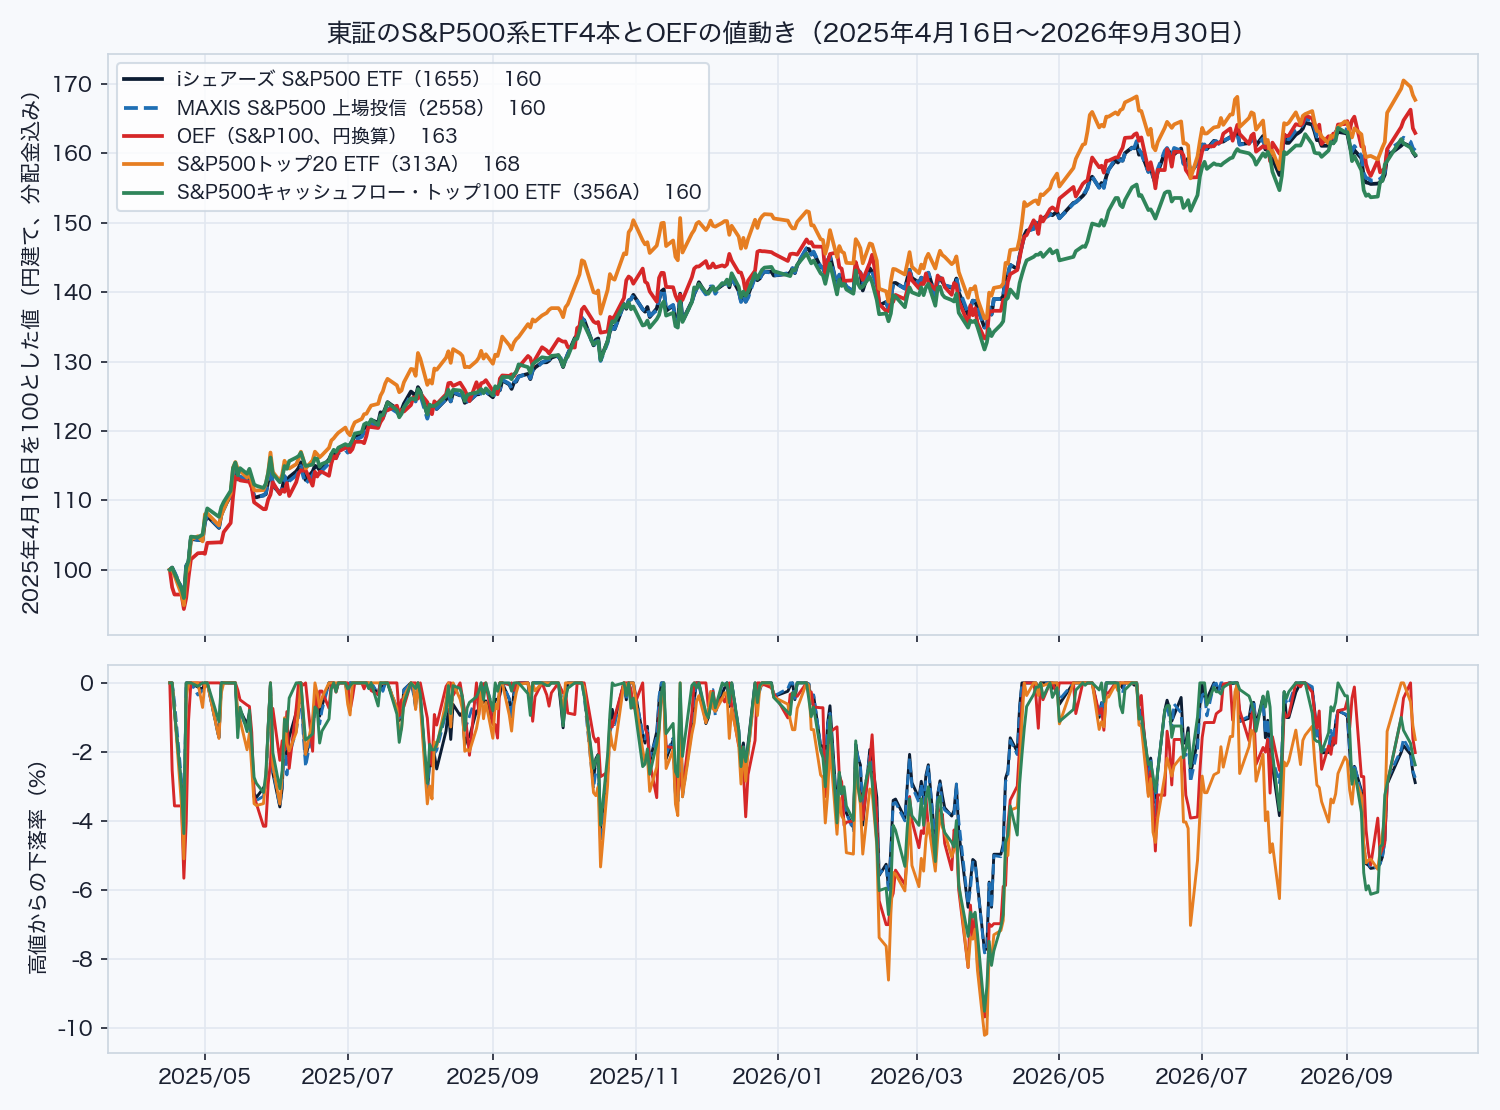The image size is (1500, 1110).
Task: Click the 110 tick on the upper y-axis
Action: (73, 500)
